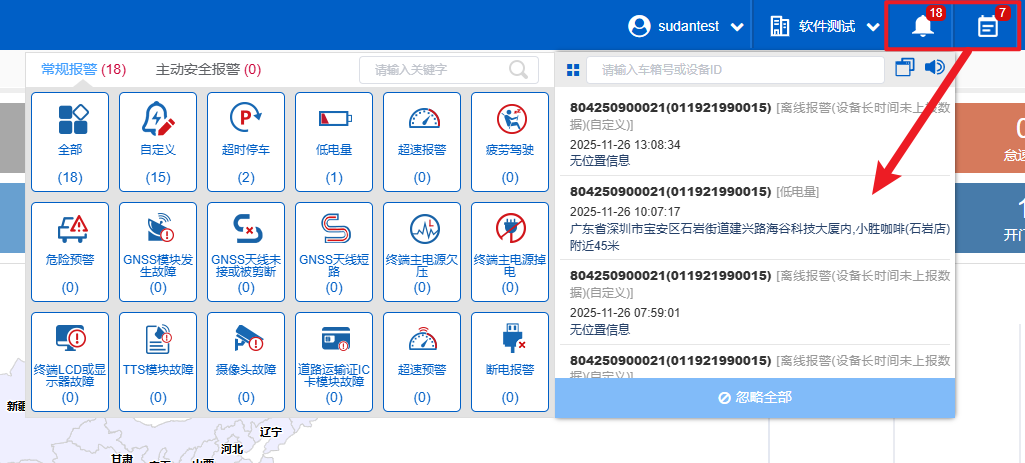Open the task list icon with badge 7
The image size is (1025, 463).
987,27
